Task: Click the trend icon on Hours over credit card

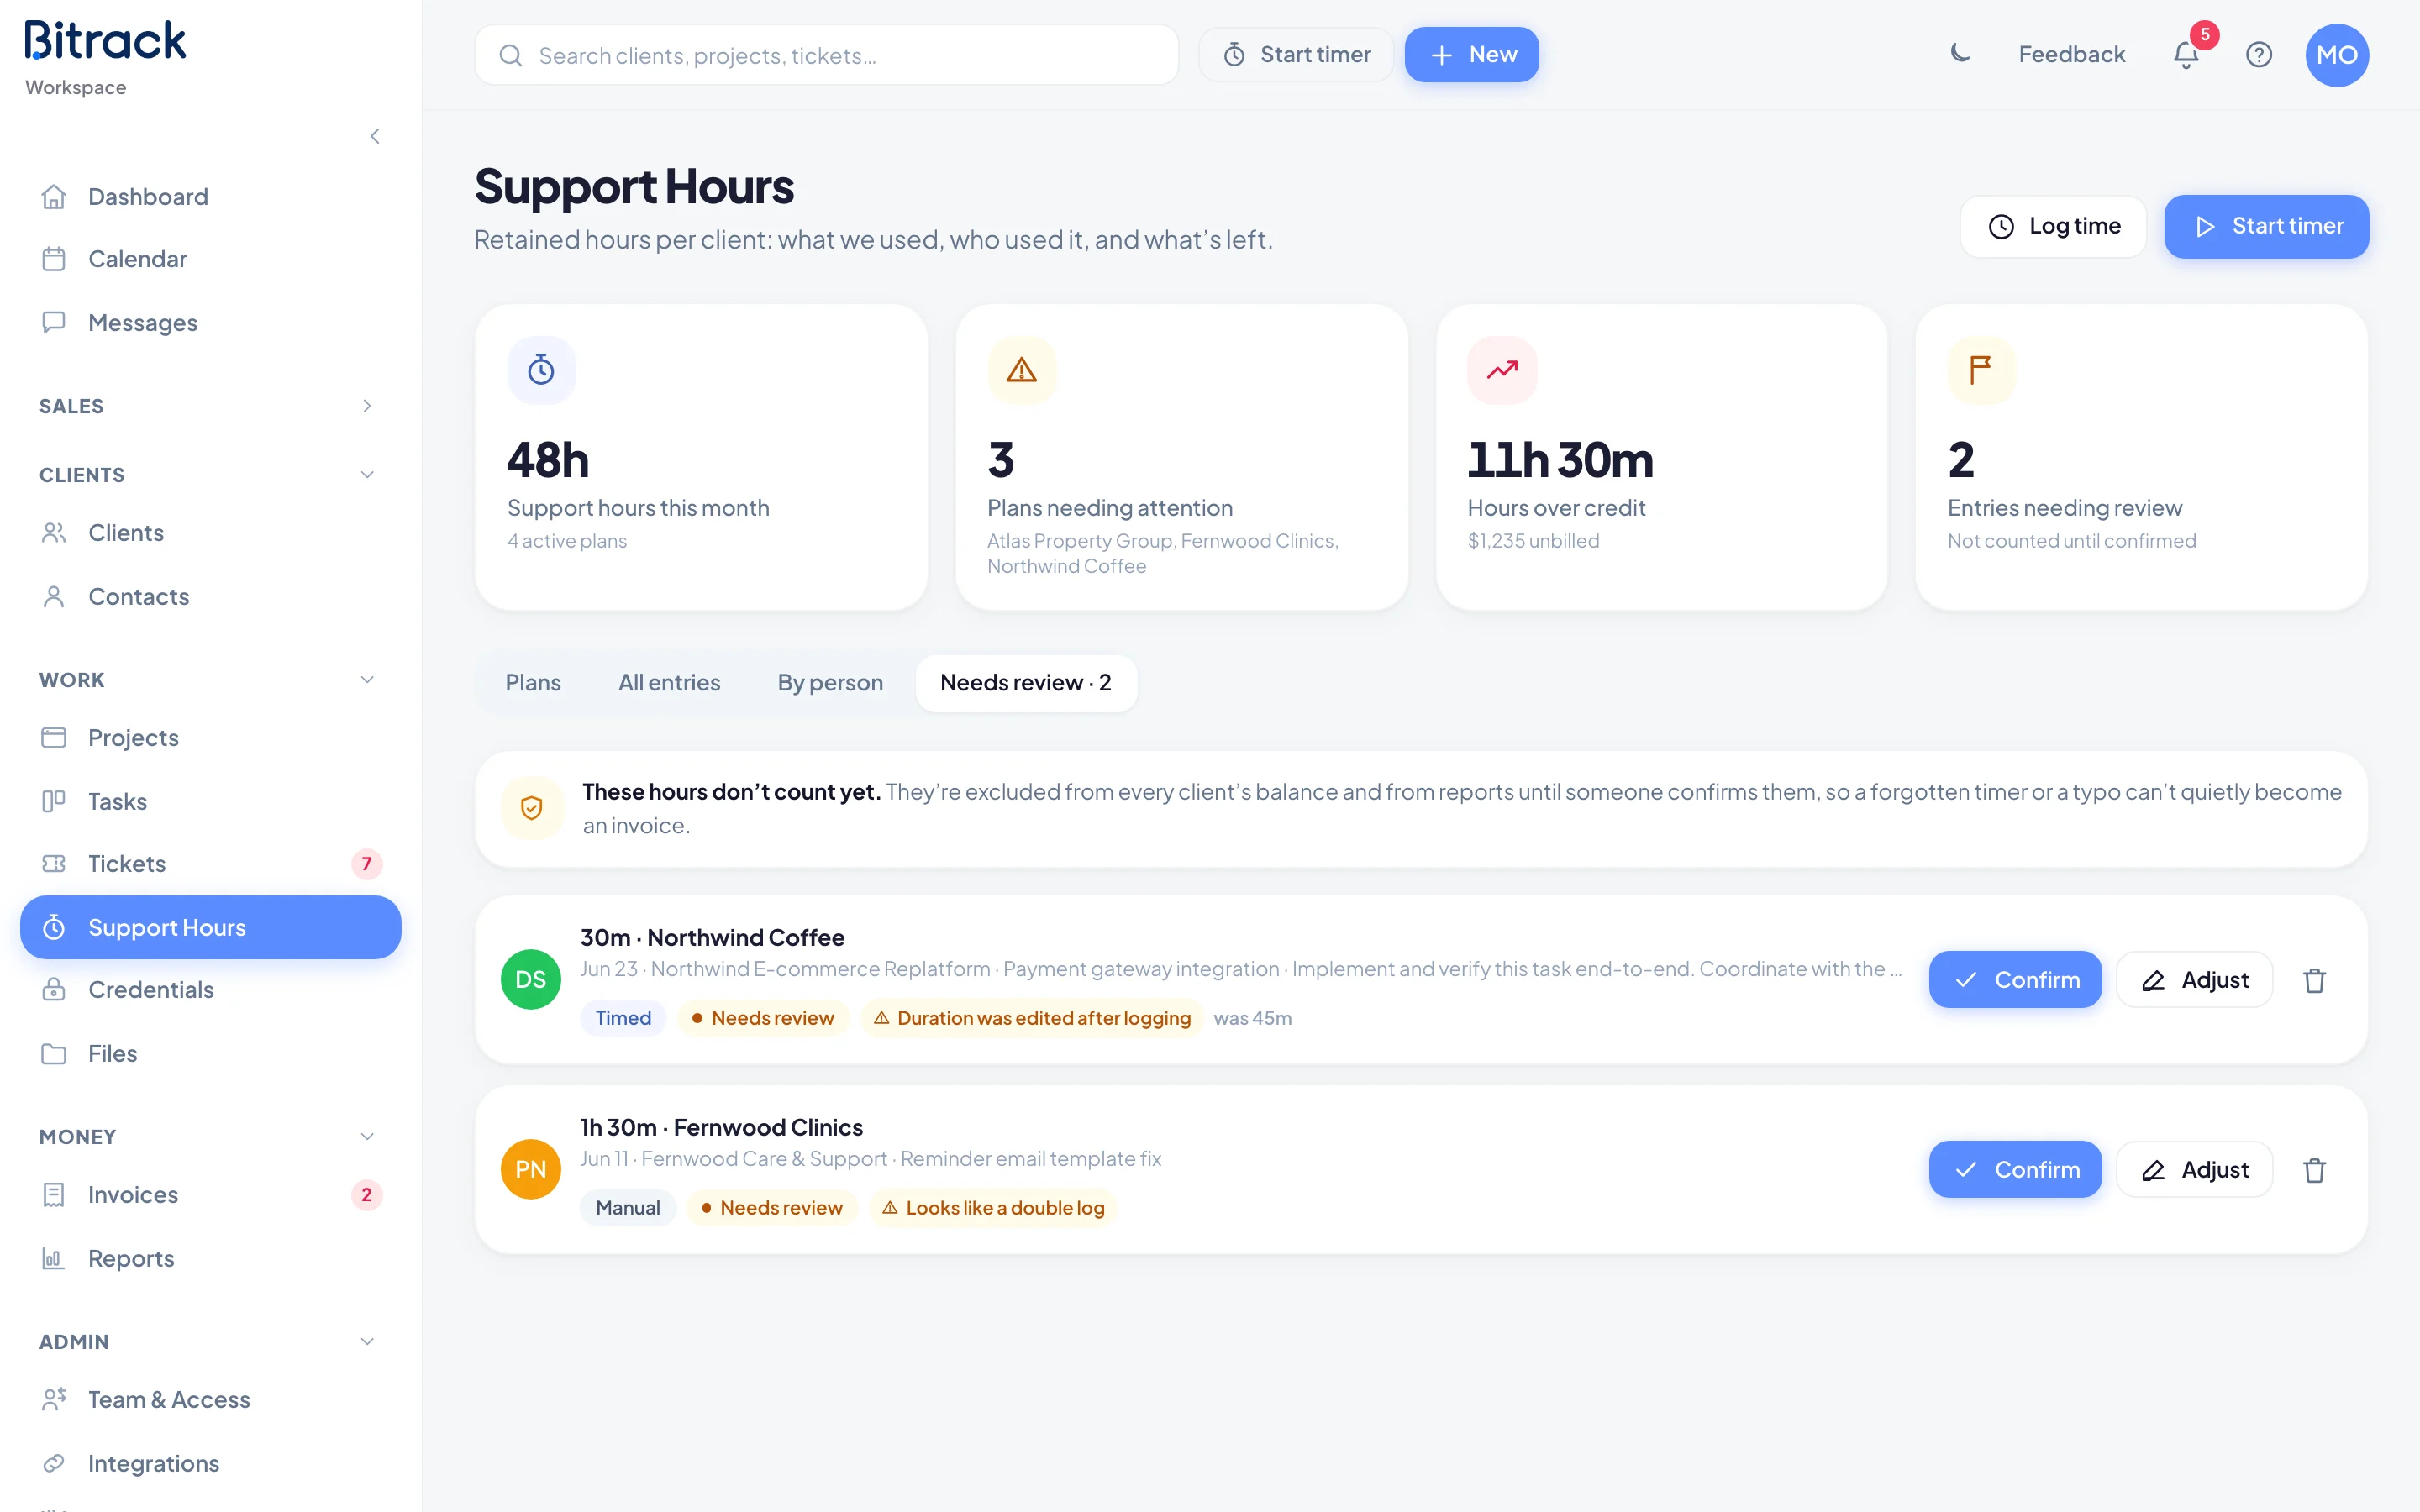Action: (x=1502, y=370)
